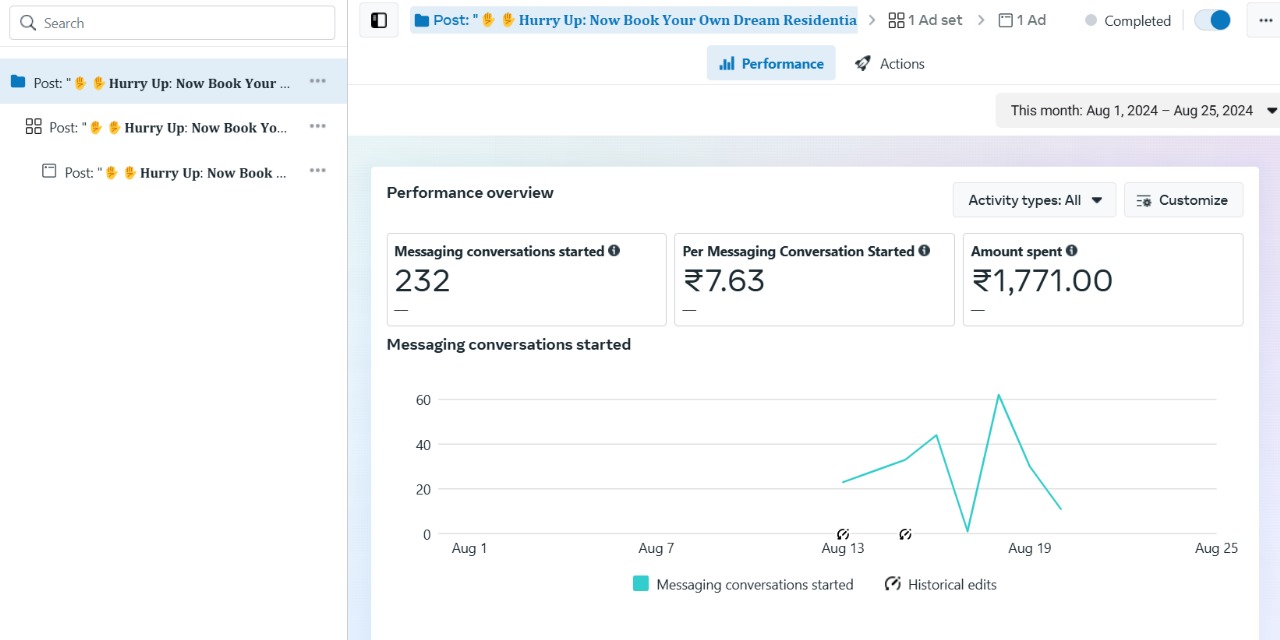
Task: Click the Actions rocket icon
Action: [862, 63]
